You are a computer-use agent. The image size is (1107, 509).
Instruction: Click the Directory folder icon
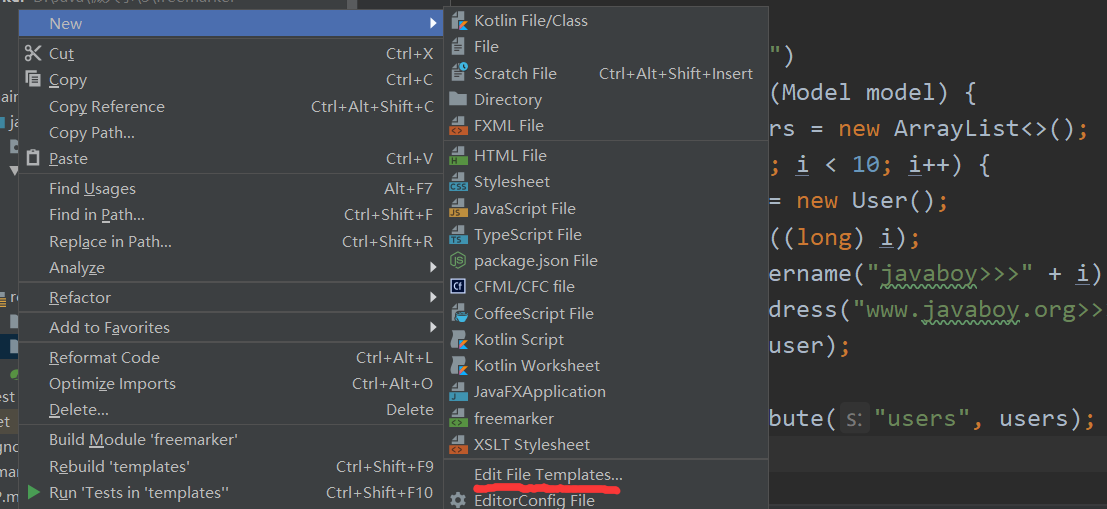[458, 99]
